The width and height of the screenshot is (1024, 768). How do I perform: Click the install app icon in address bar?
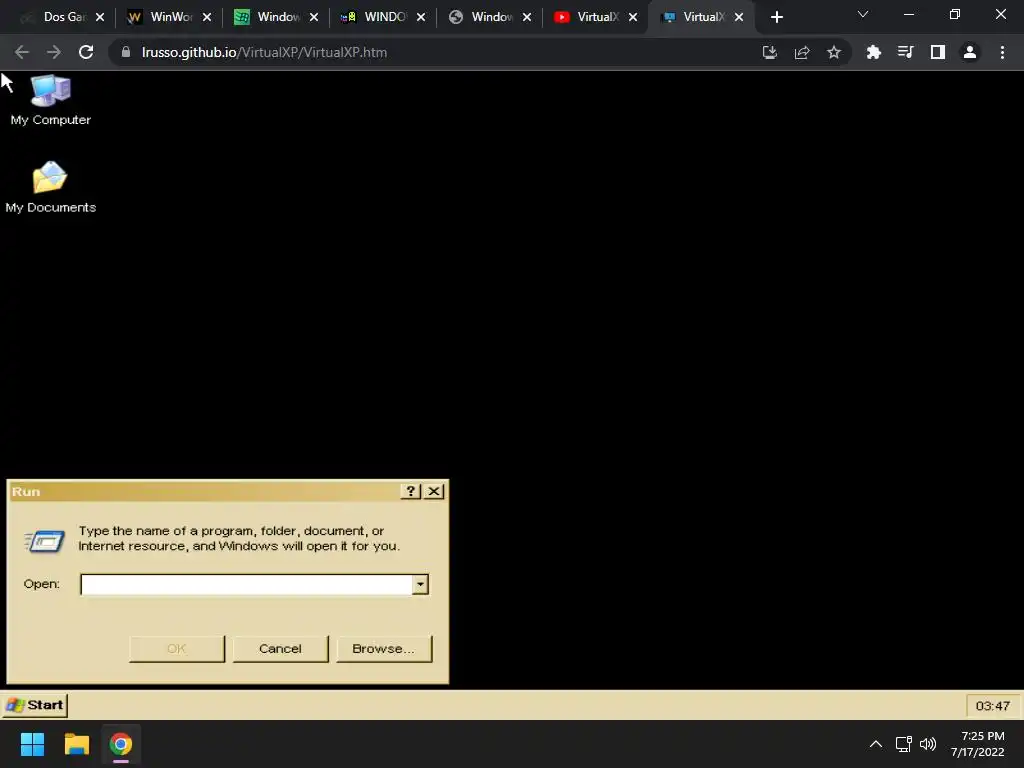coord(770,52)
